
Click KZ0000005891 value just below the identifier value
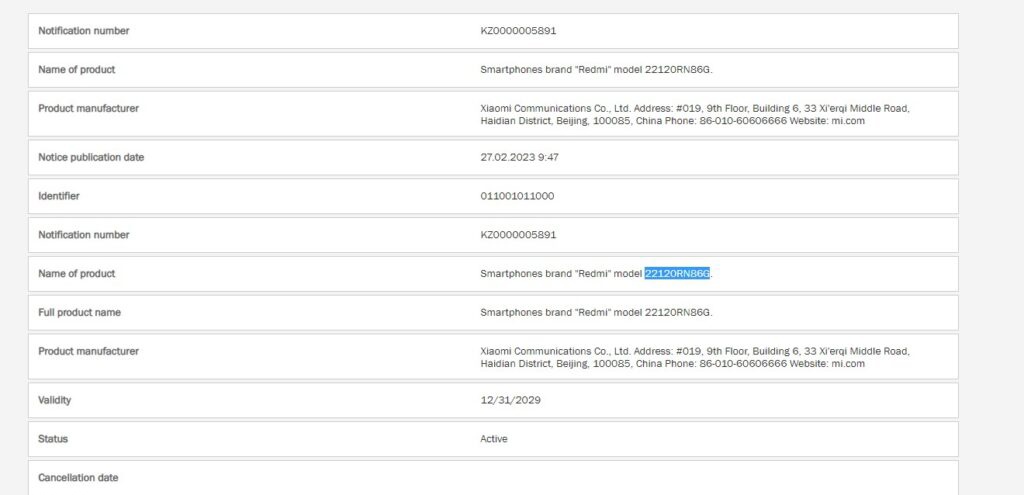[x=518, y=235]
